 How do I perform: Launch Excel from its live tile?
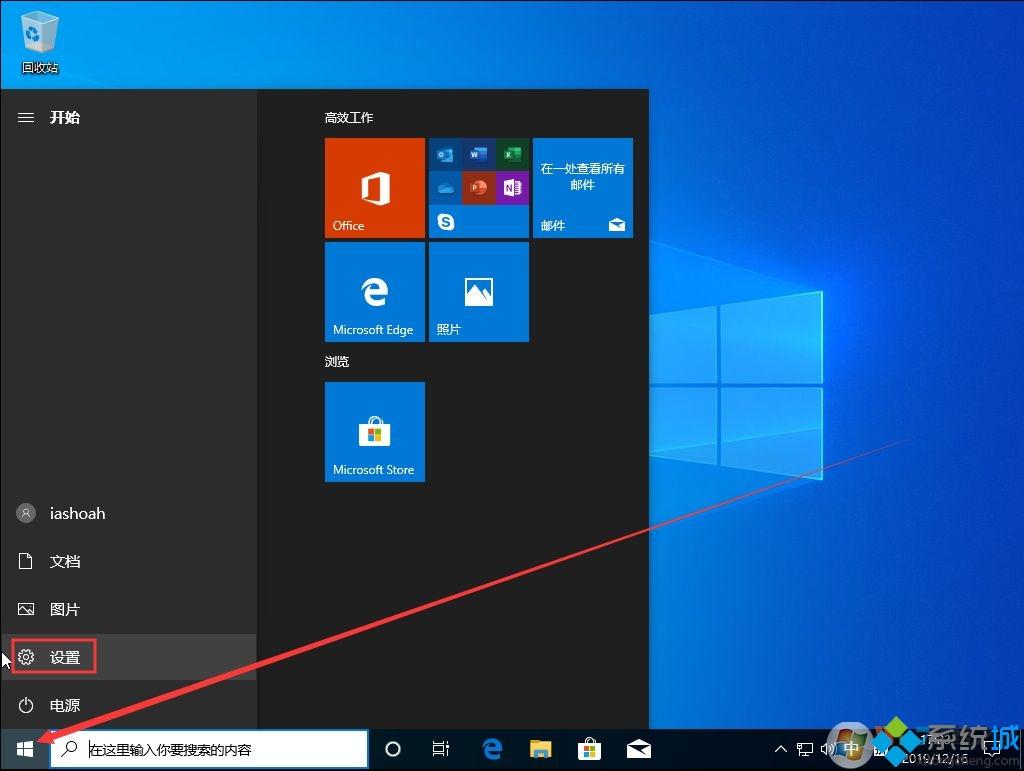pos(512,155)
